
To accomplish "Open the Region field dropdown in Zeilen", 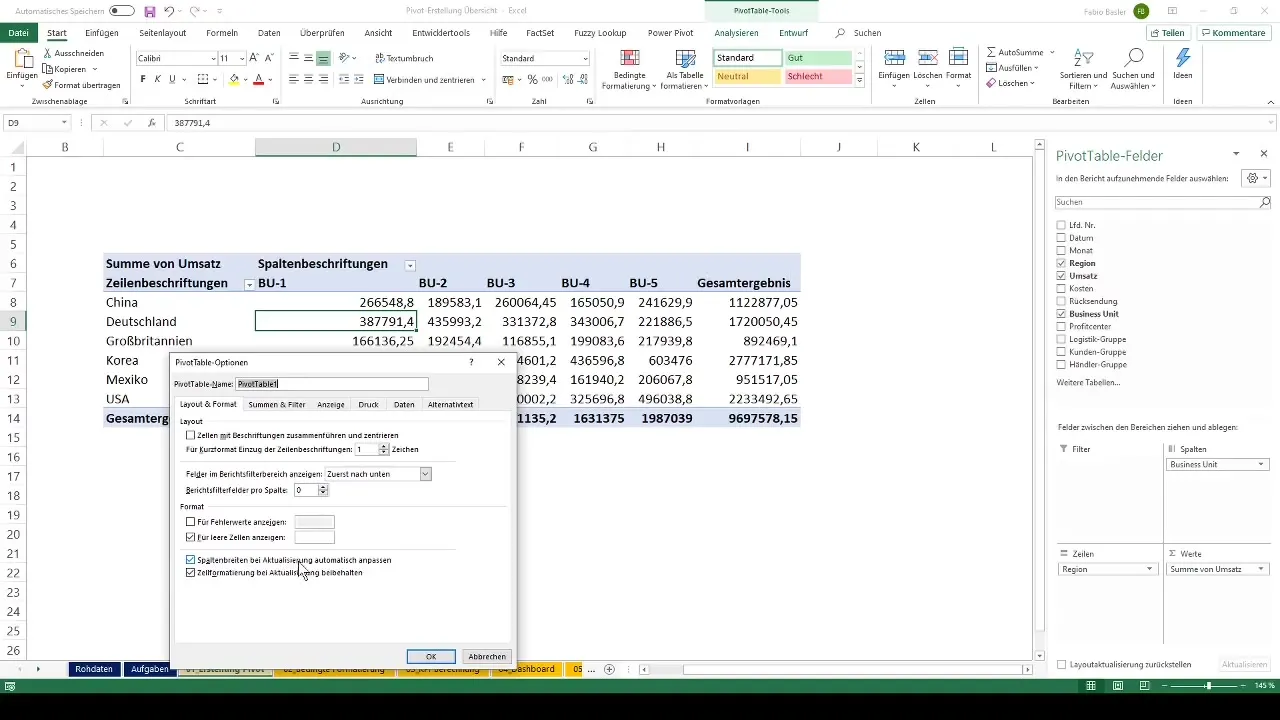I will 1149,569.
